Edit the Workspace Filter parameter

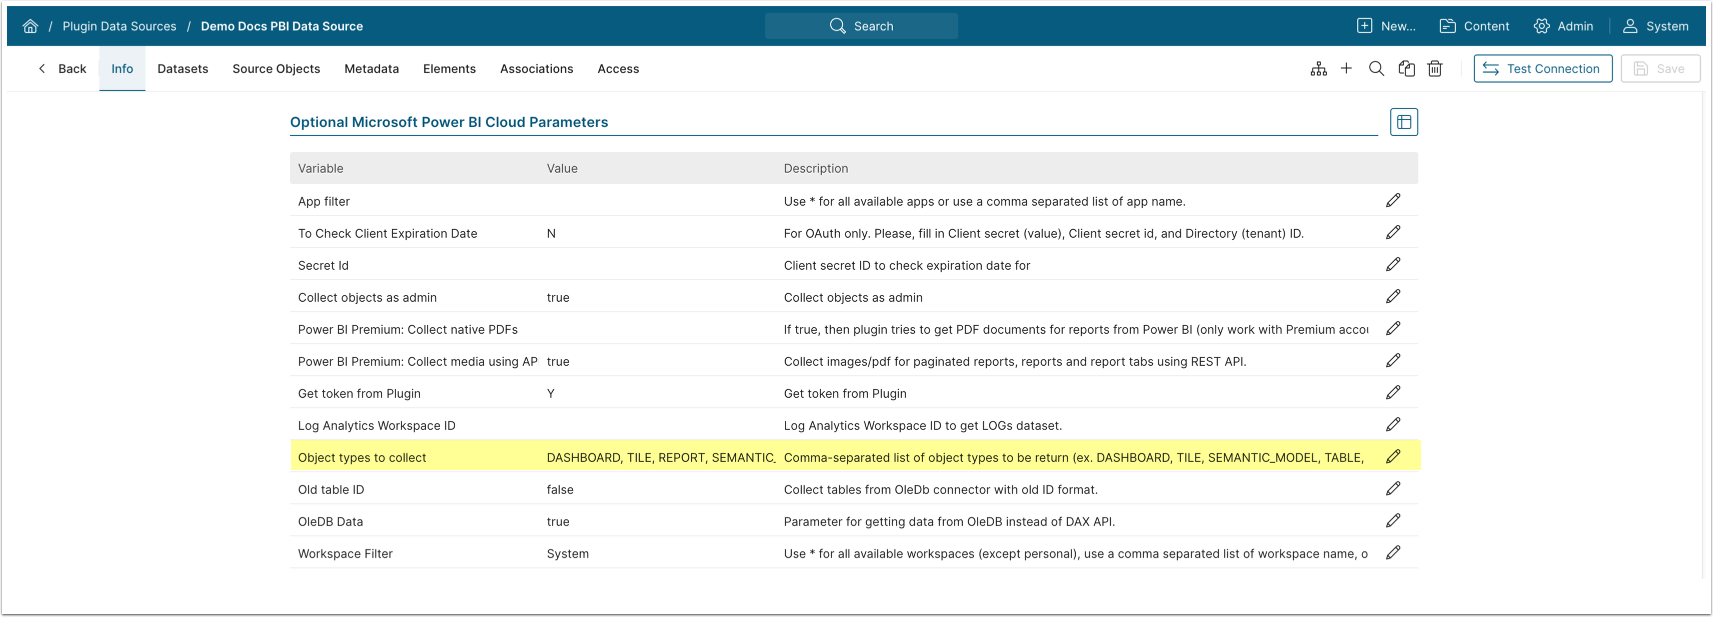[1393, 553]
